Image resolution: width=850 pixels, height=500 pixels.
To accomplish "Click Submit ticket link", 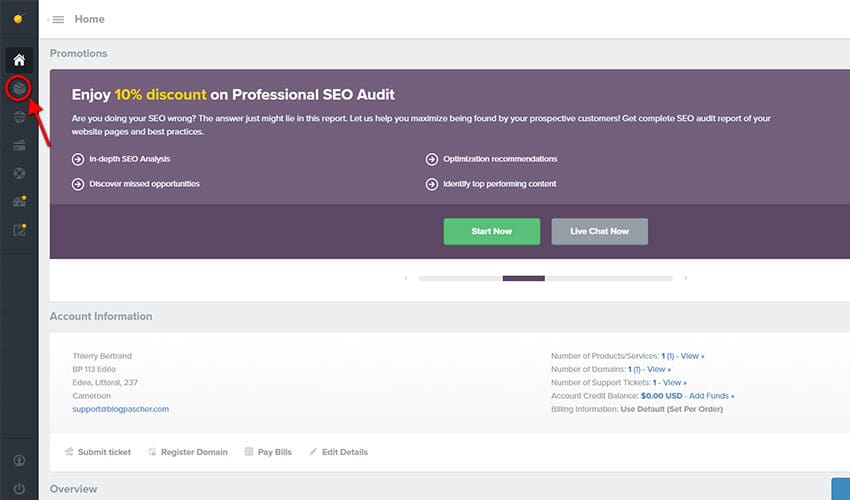I will [104, 452].
